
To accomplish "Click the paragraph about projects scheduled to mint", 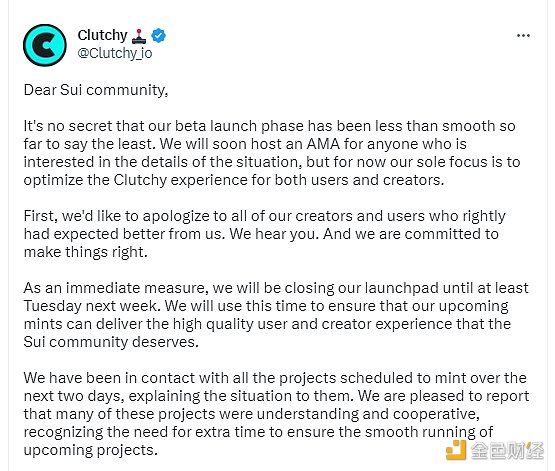I will tap(276, 414).
